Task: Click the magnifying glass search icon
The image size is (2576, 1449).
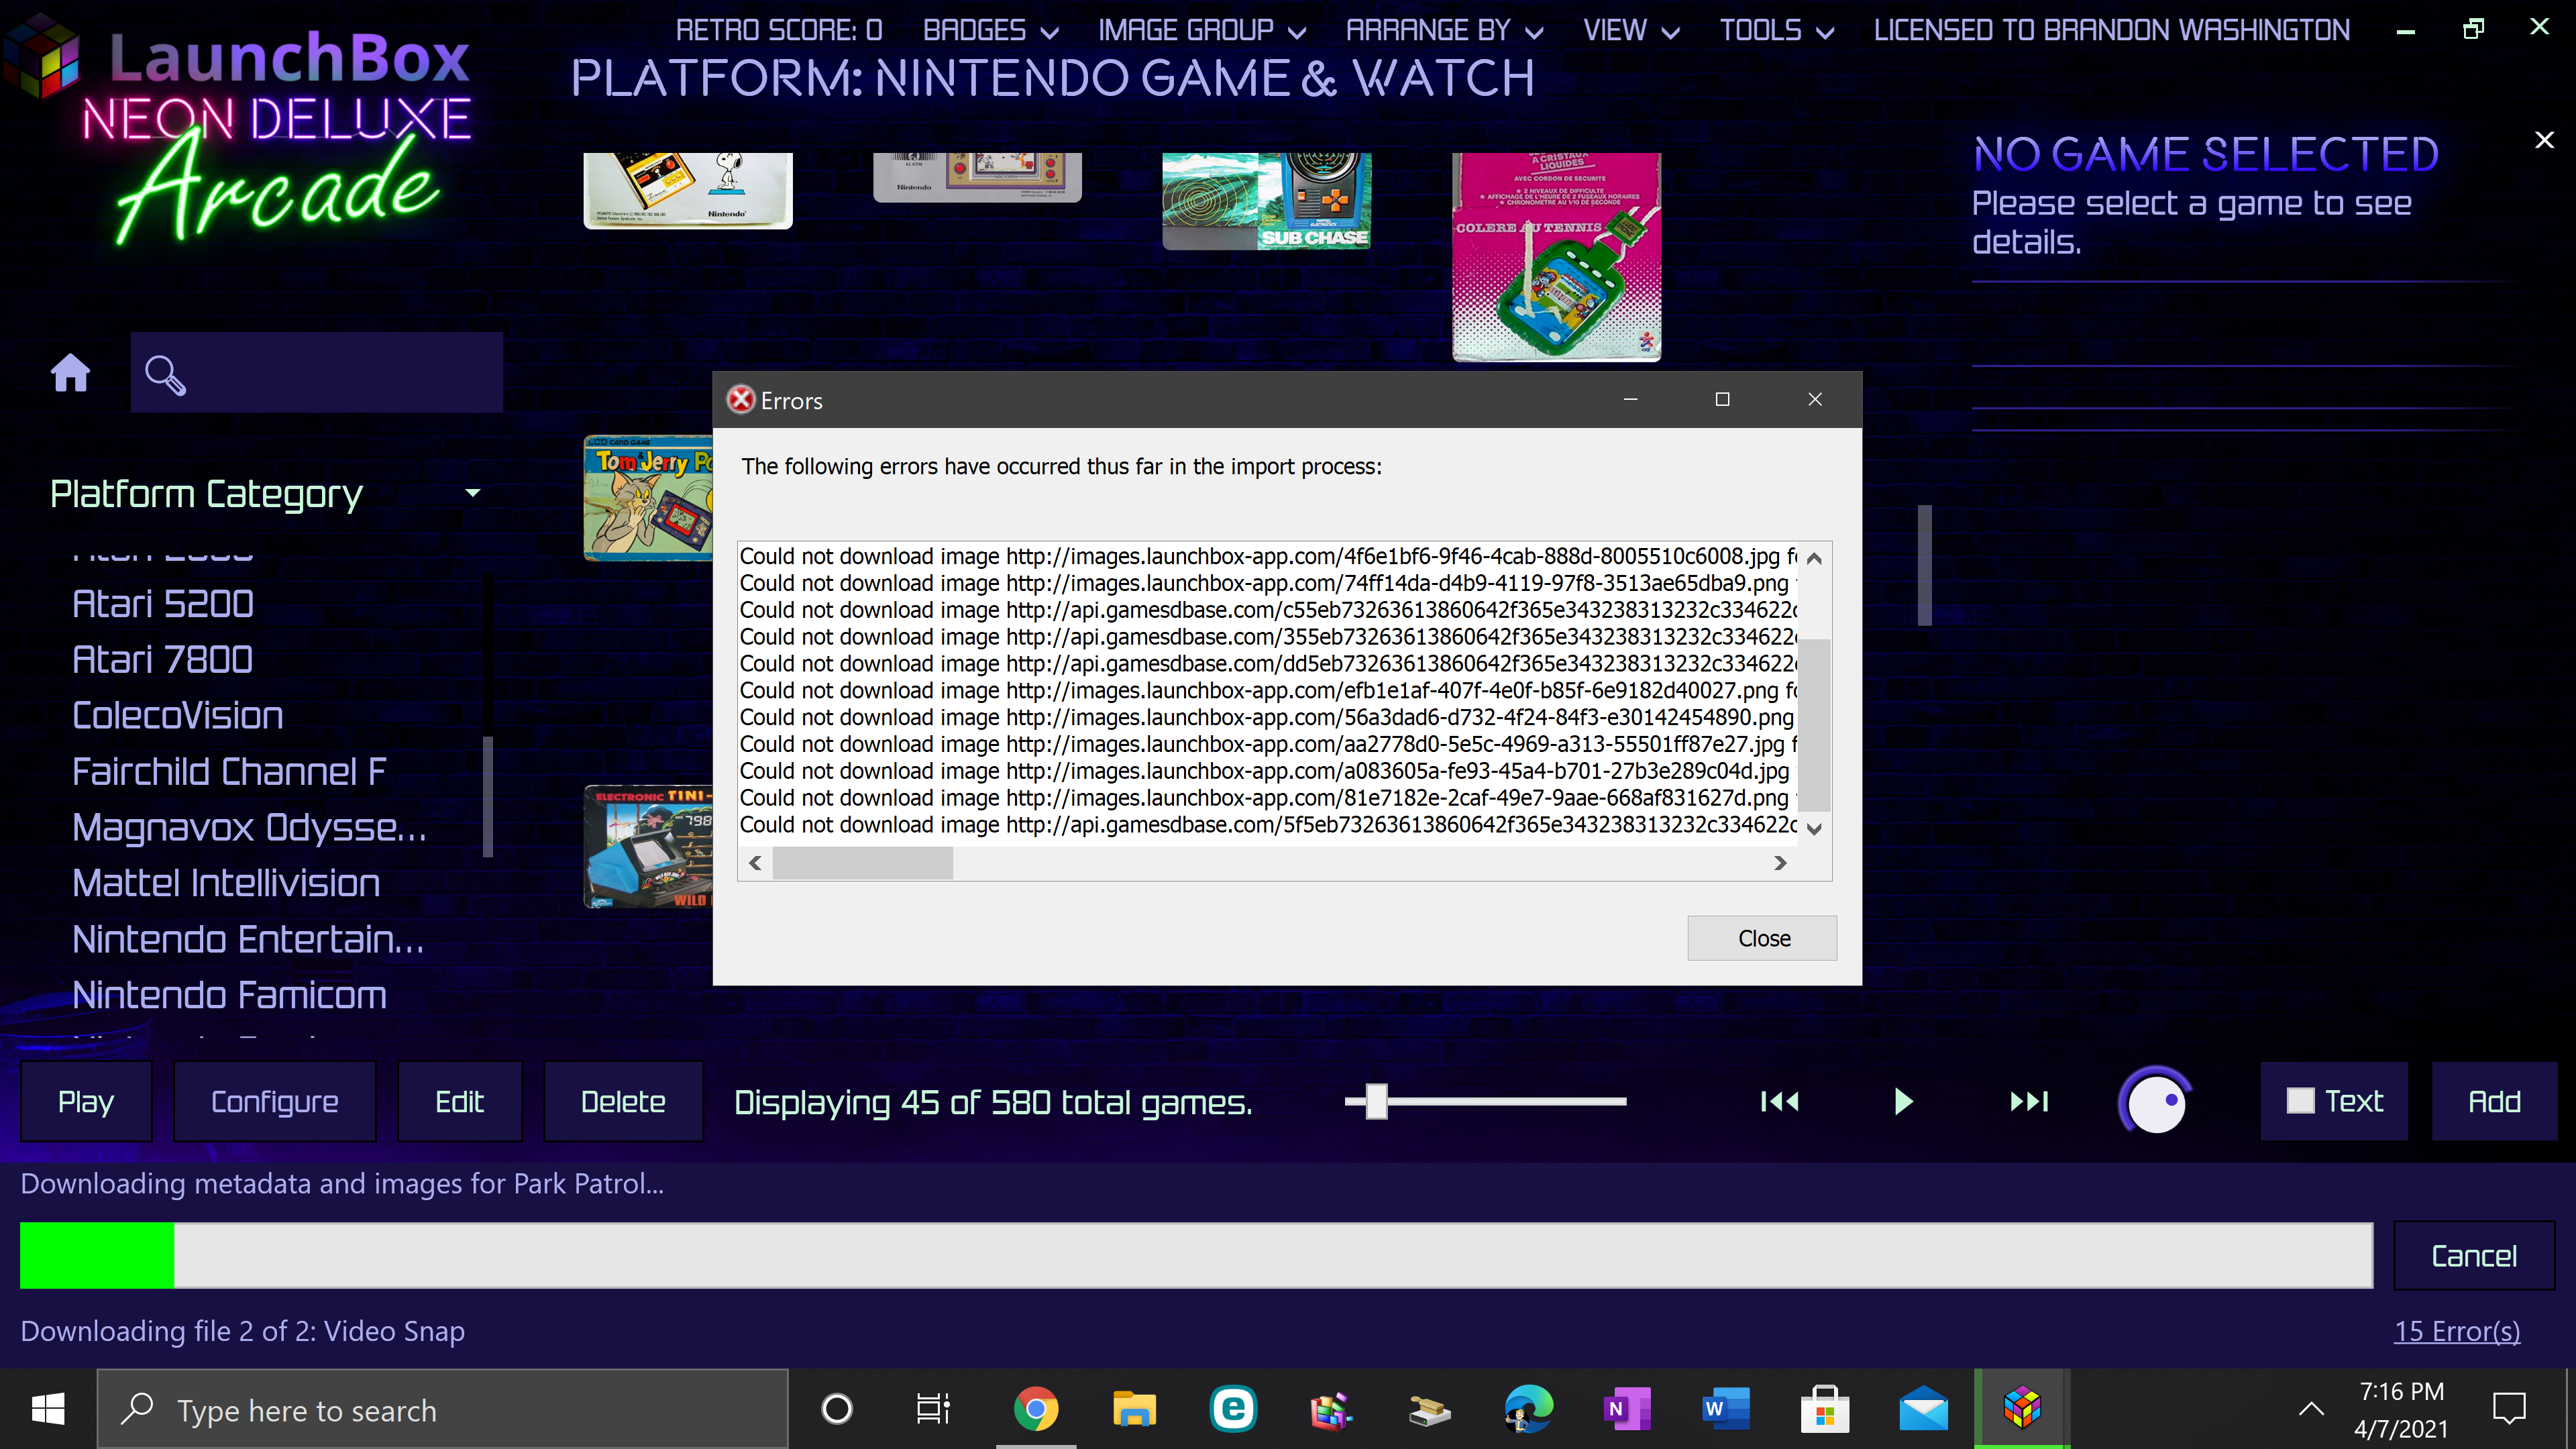Action: pos(165,375)
